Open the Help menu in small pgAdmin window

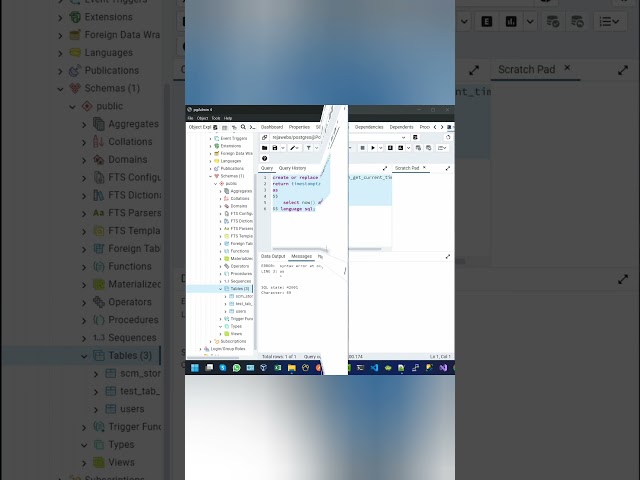point(228,118)
